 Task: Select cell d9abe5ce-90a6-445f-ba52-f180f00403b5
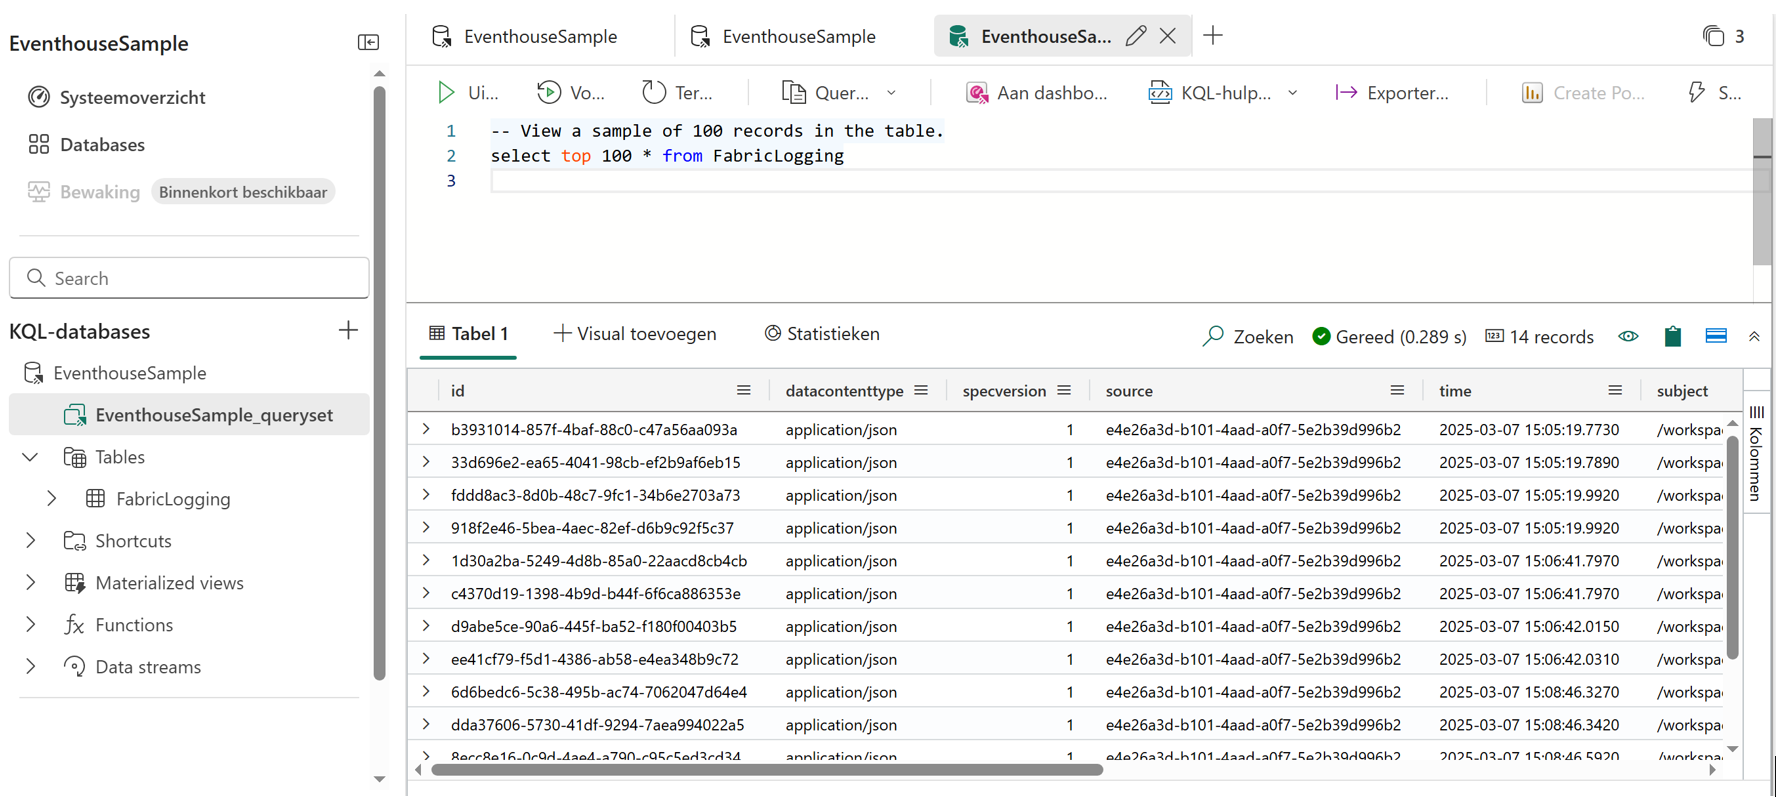coord(594,627)
